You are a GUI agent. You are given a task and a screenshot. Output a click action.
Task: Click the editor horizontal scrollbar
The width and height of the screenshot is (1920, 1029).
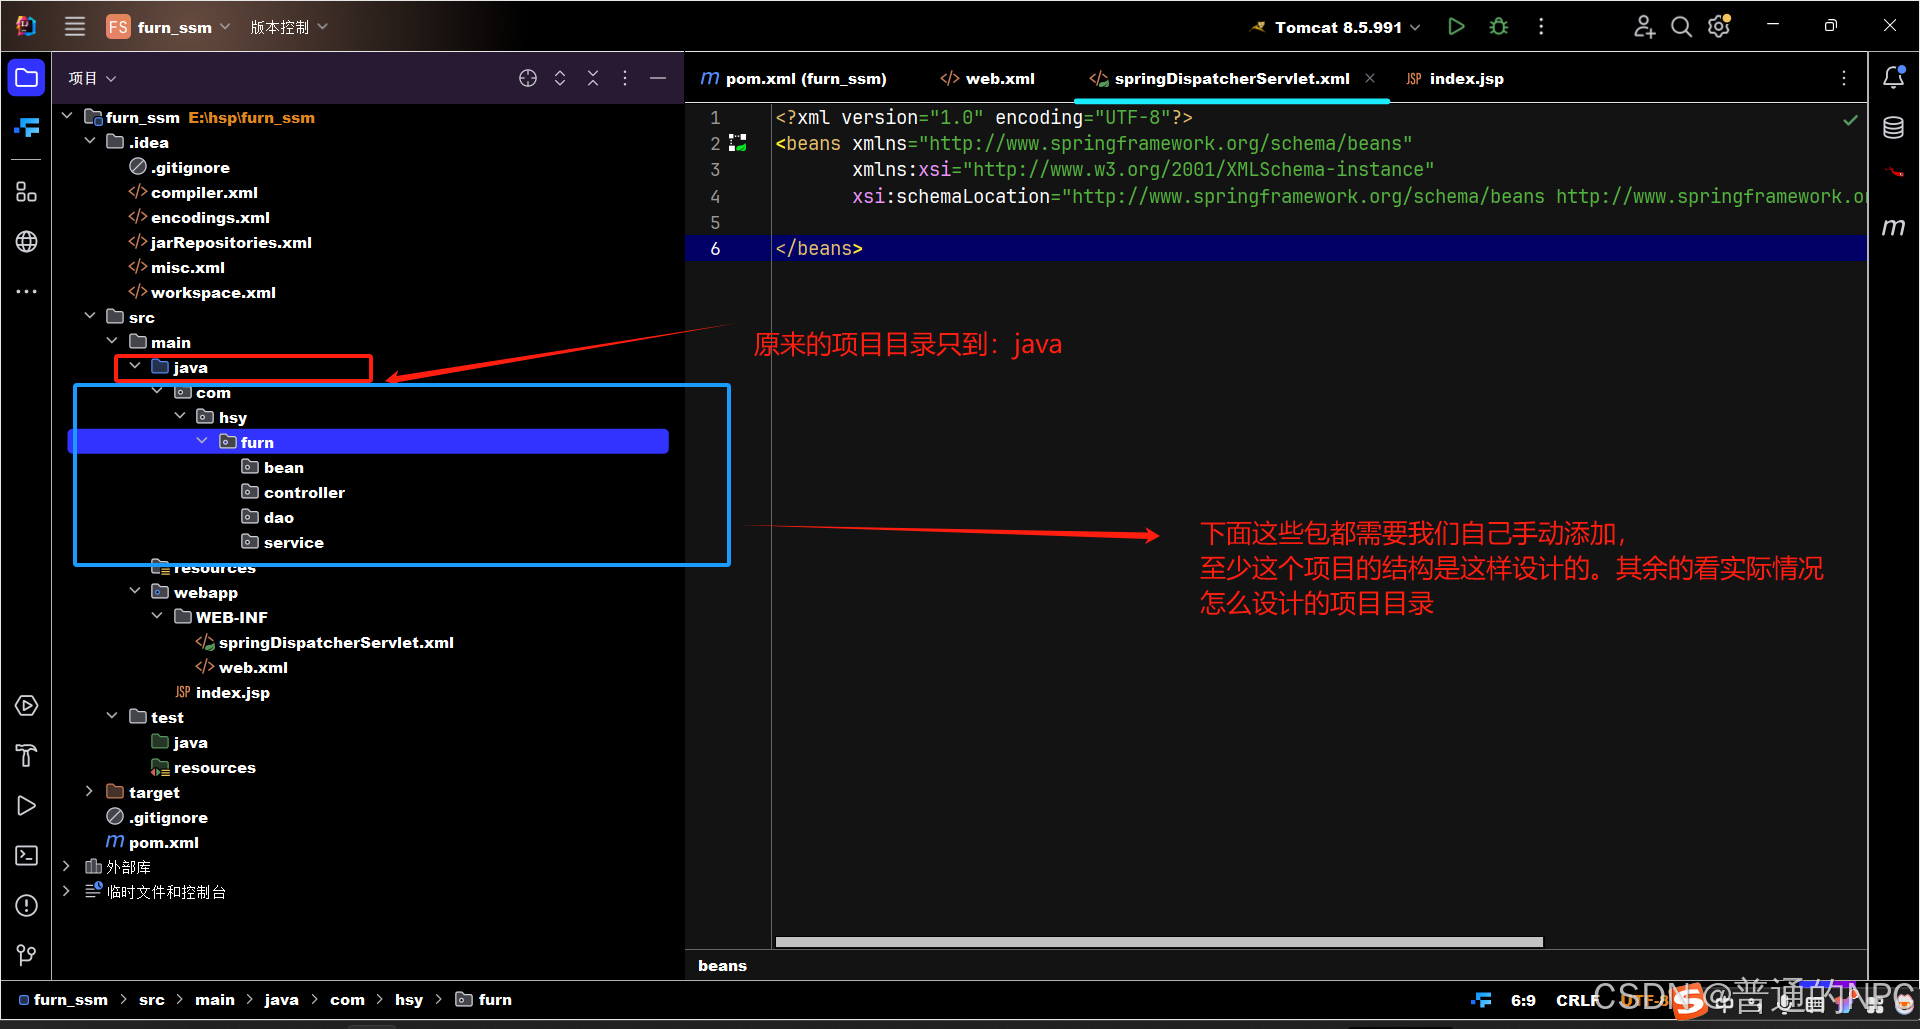1159,942
